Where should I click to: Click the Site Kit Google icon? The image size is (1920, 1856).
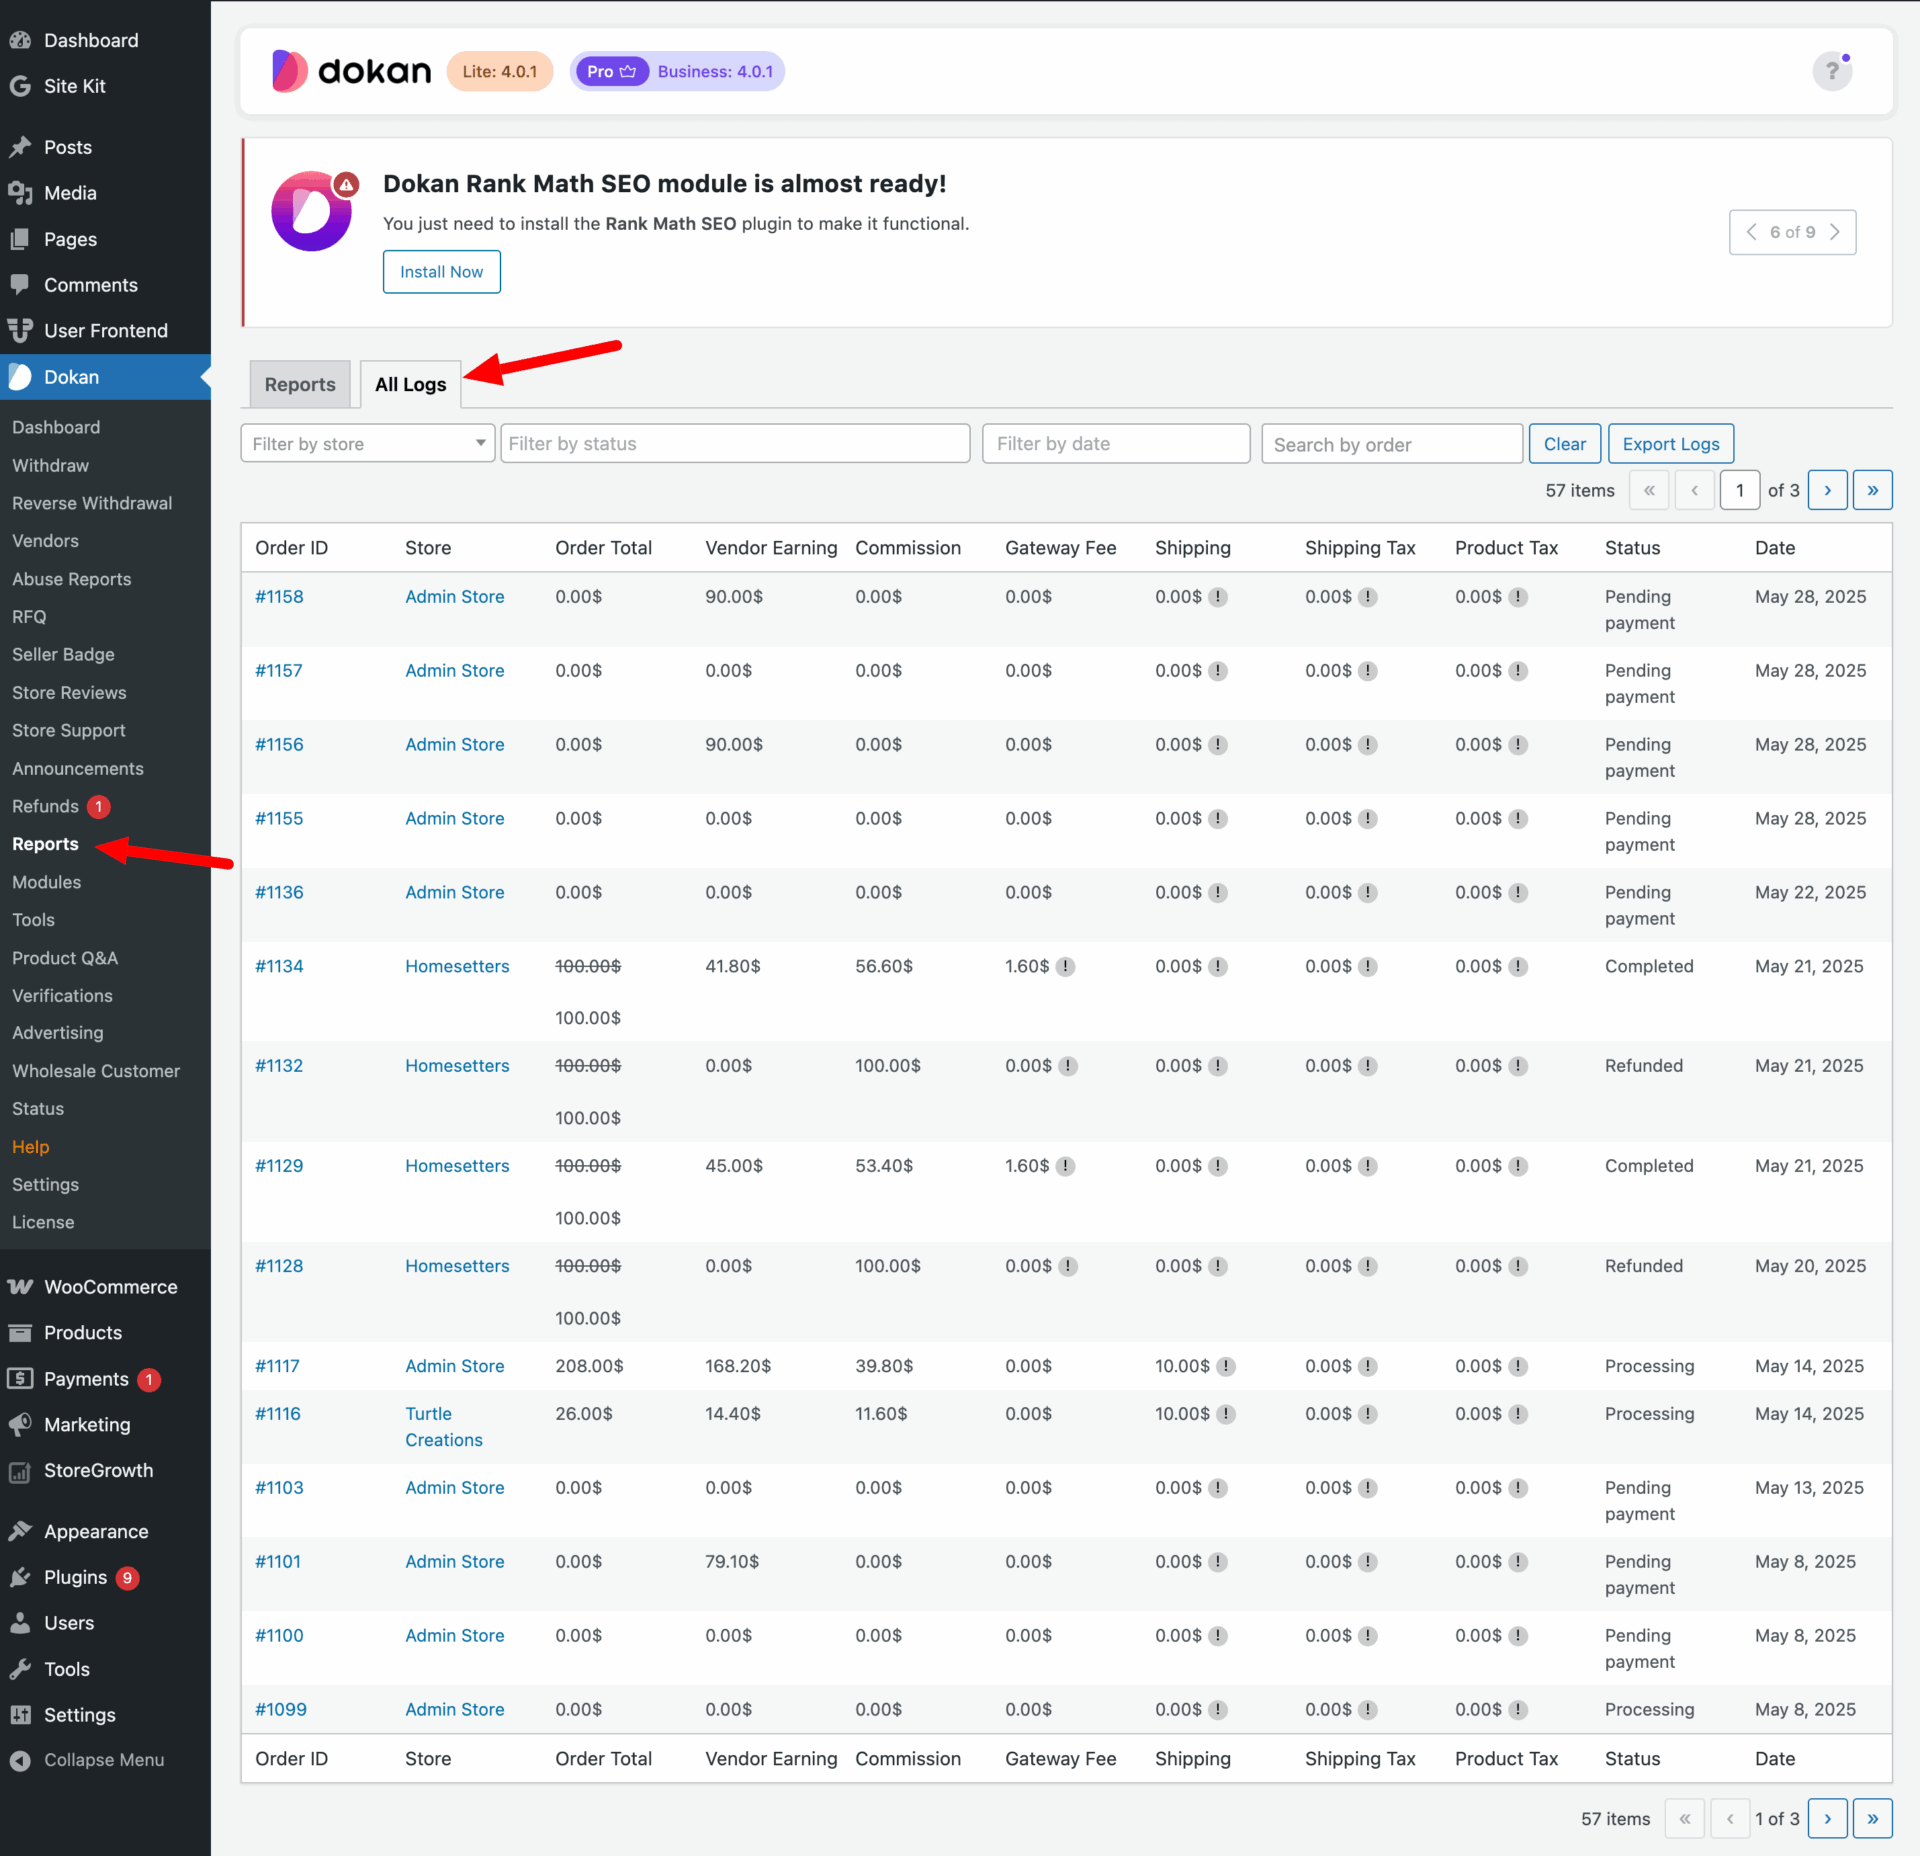pos(20,86)
